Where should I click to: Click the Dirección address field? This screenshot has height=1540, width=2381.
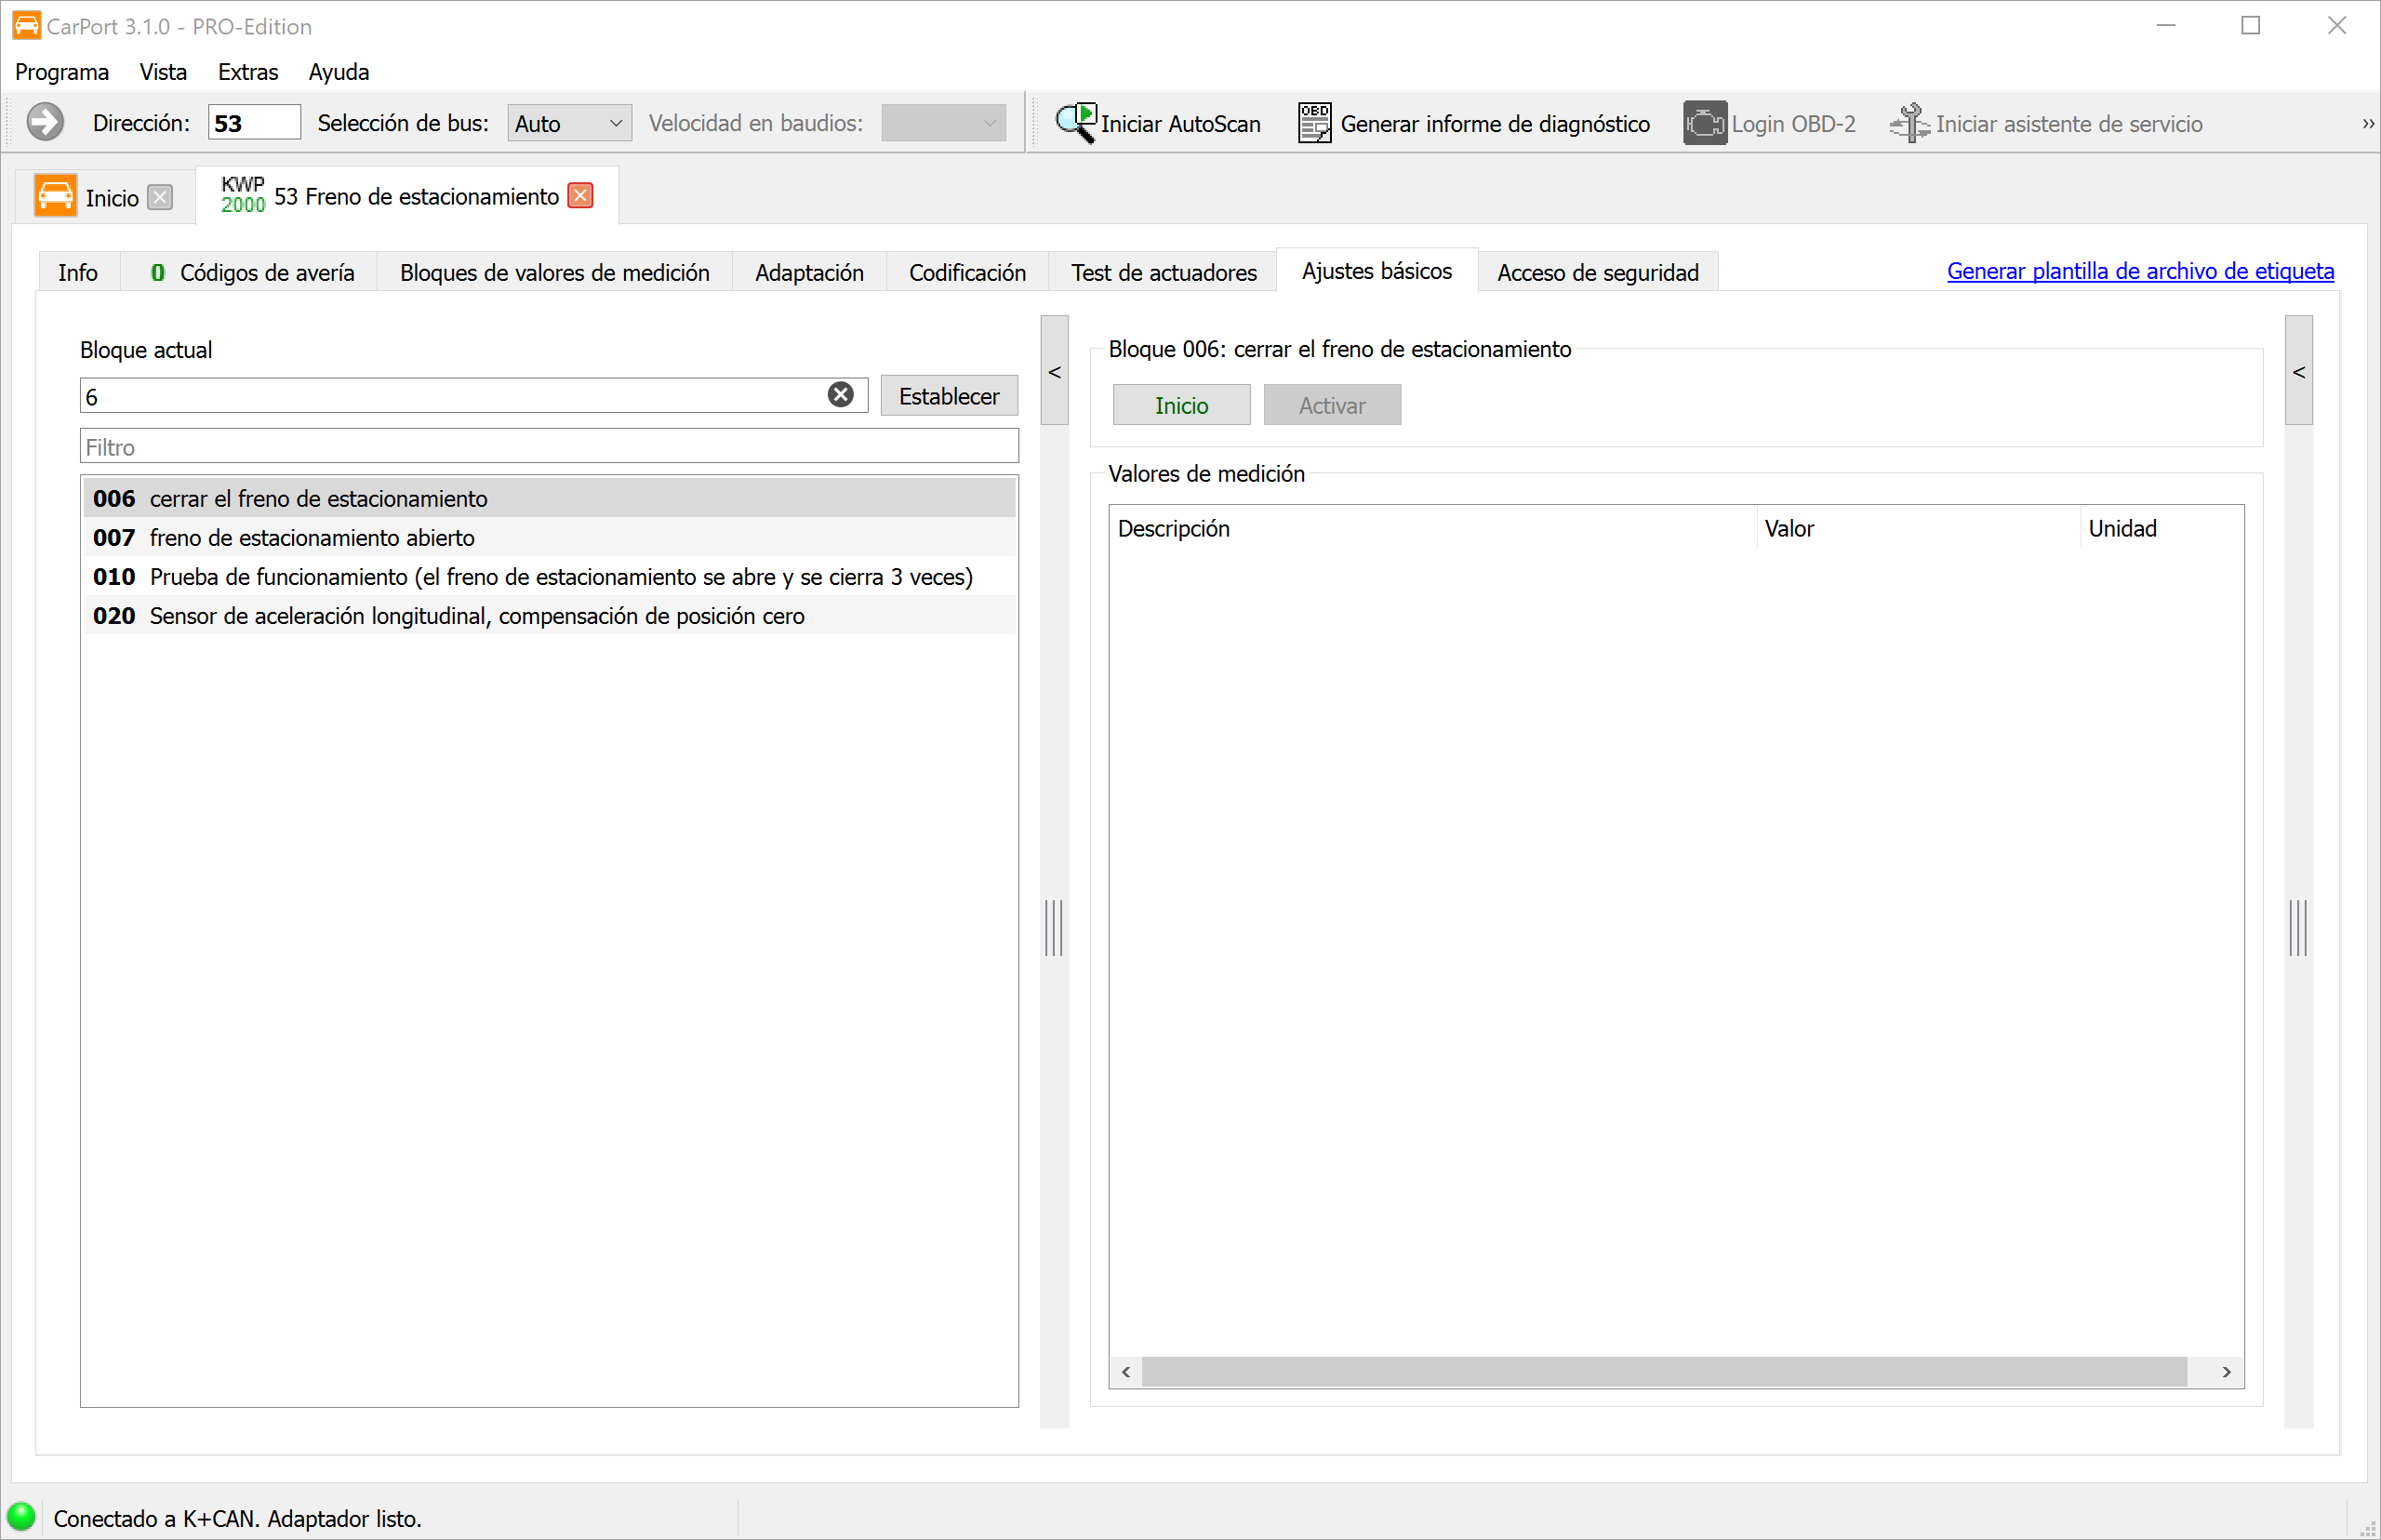pos(254,123)
